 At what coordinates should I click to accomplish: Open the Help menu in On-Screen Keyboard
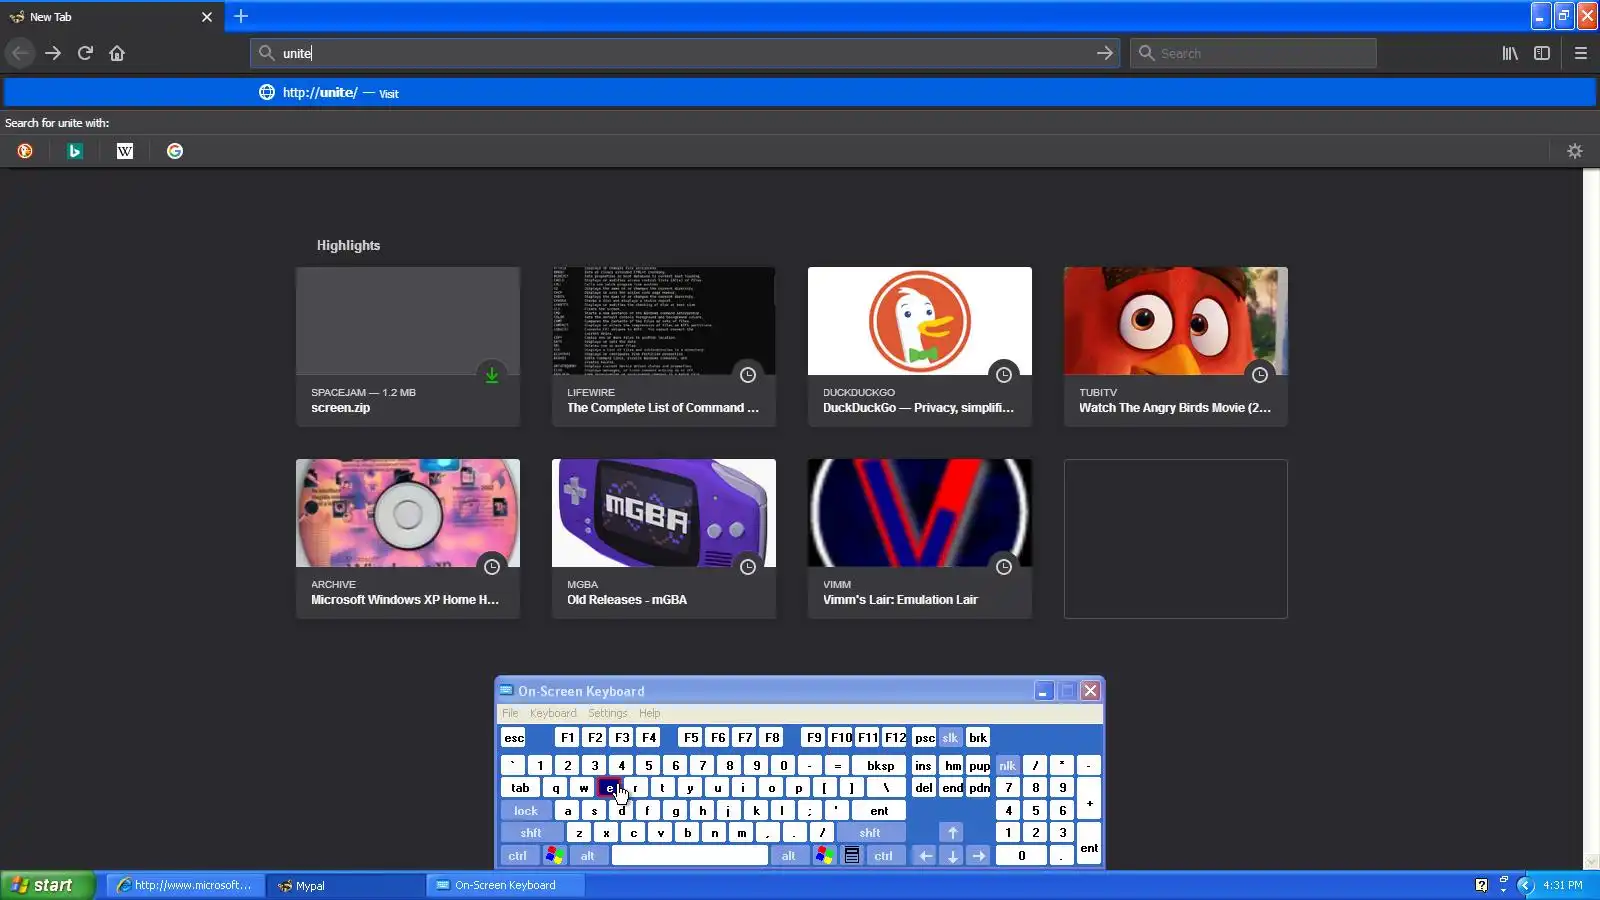649,713
